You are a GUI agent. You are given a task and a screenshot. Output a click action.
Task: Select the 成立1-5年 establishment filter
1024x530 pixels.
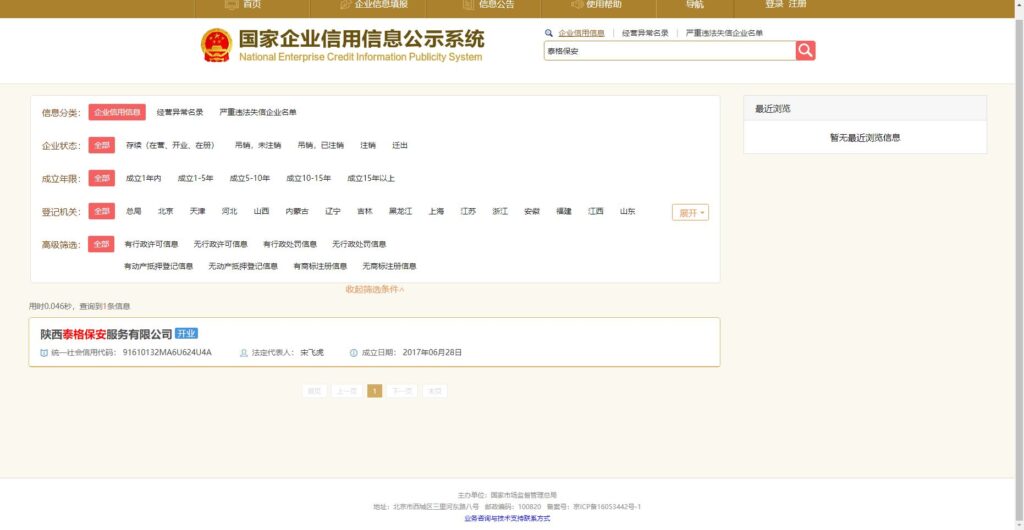click(195, 179)
